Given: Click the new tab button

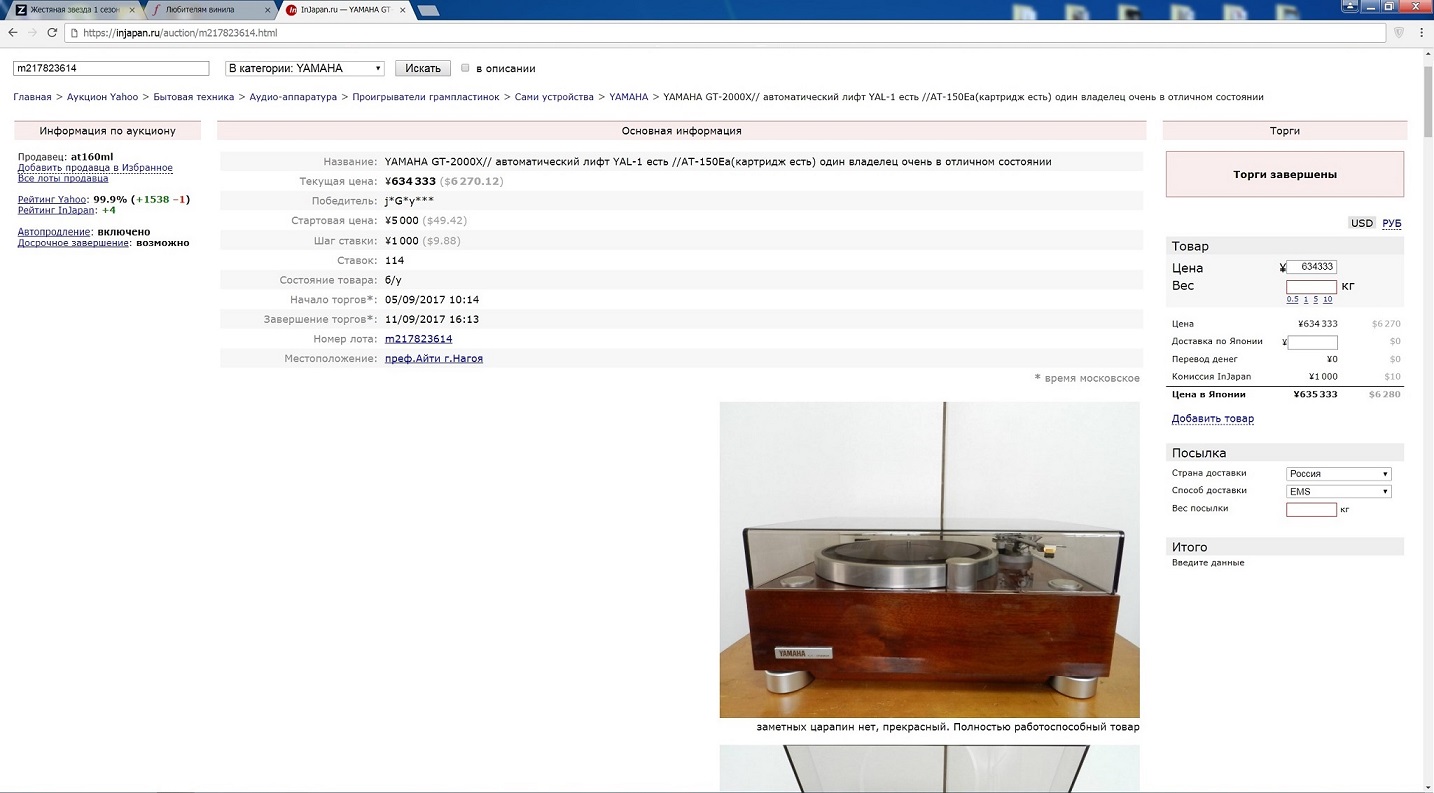Looking at the screenshot, I should 429,11.
